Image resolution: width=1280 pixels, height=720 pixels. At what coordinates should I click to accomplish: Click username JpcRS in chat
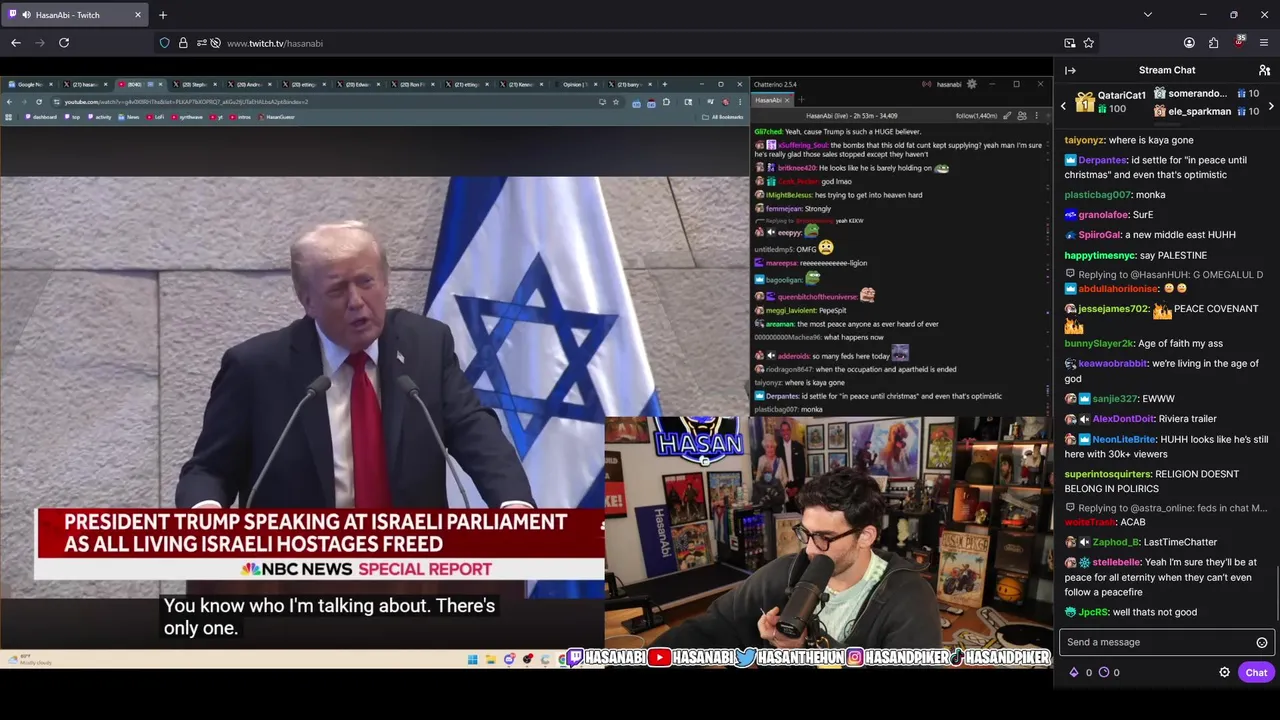tap(1093, 612)
